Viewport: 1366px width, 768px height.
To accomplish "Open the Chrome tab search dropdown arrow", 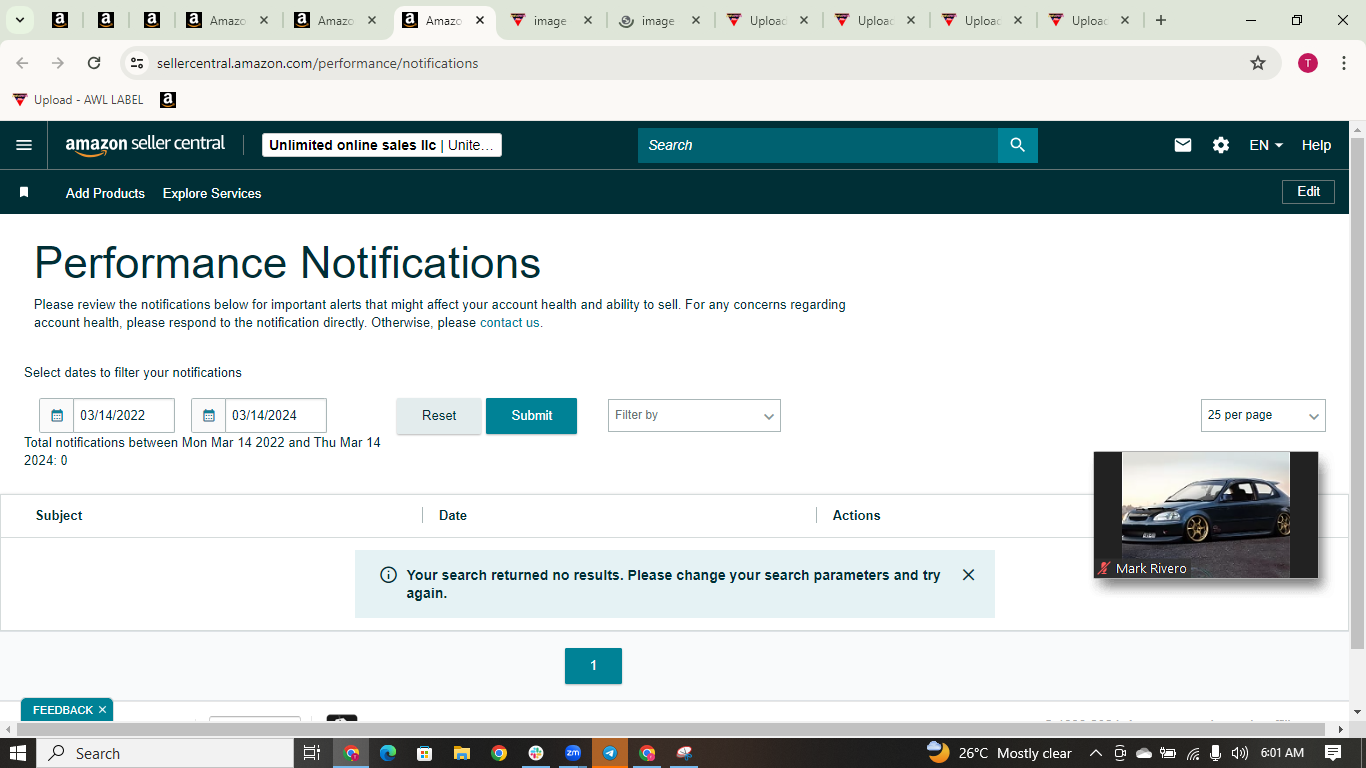I will point(19,20).
